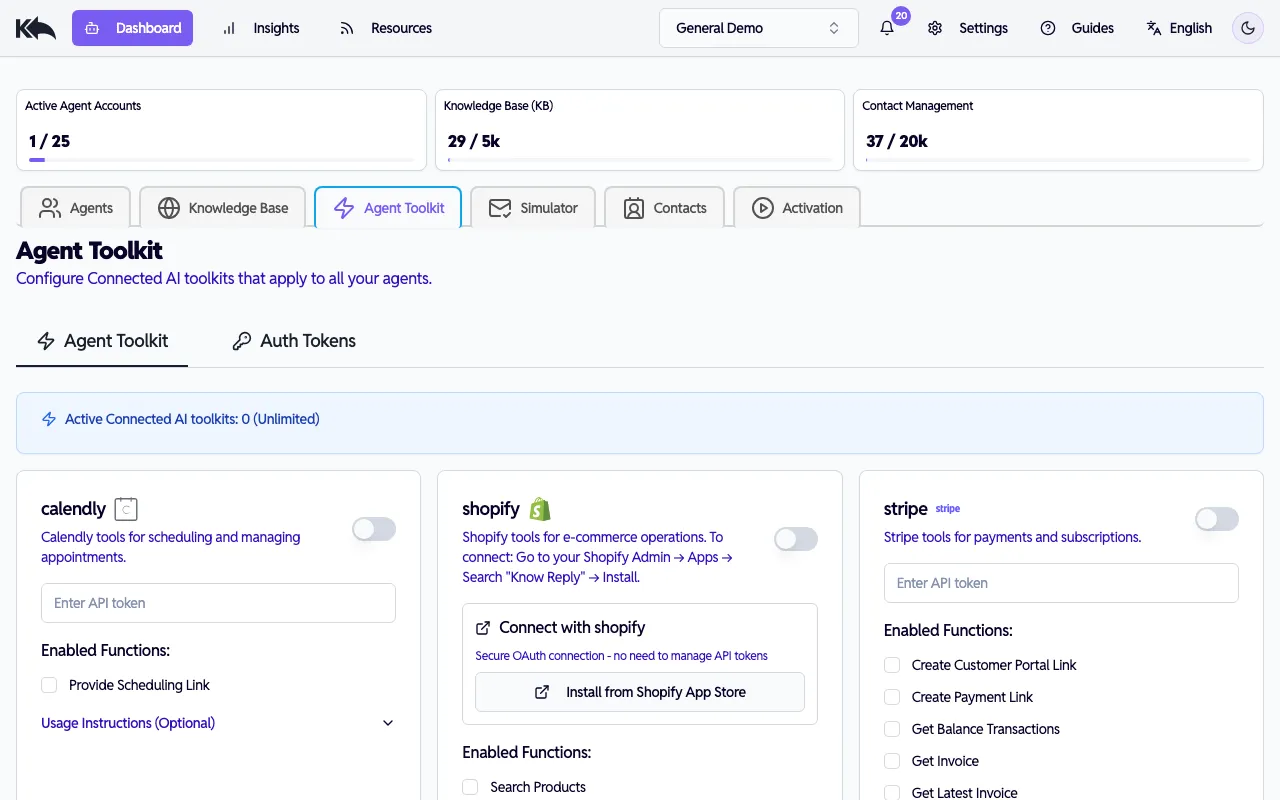This screenshot has width=1280, height=800.
Task: Enable the stripe toolkit toggle
Action: (x=1216, y=519)
